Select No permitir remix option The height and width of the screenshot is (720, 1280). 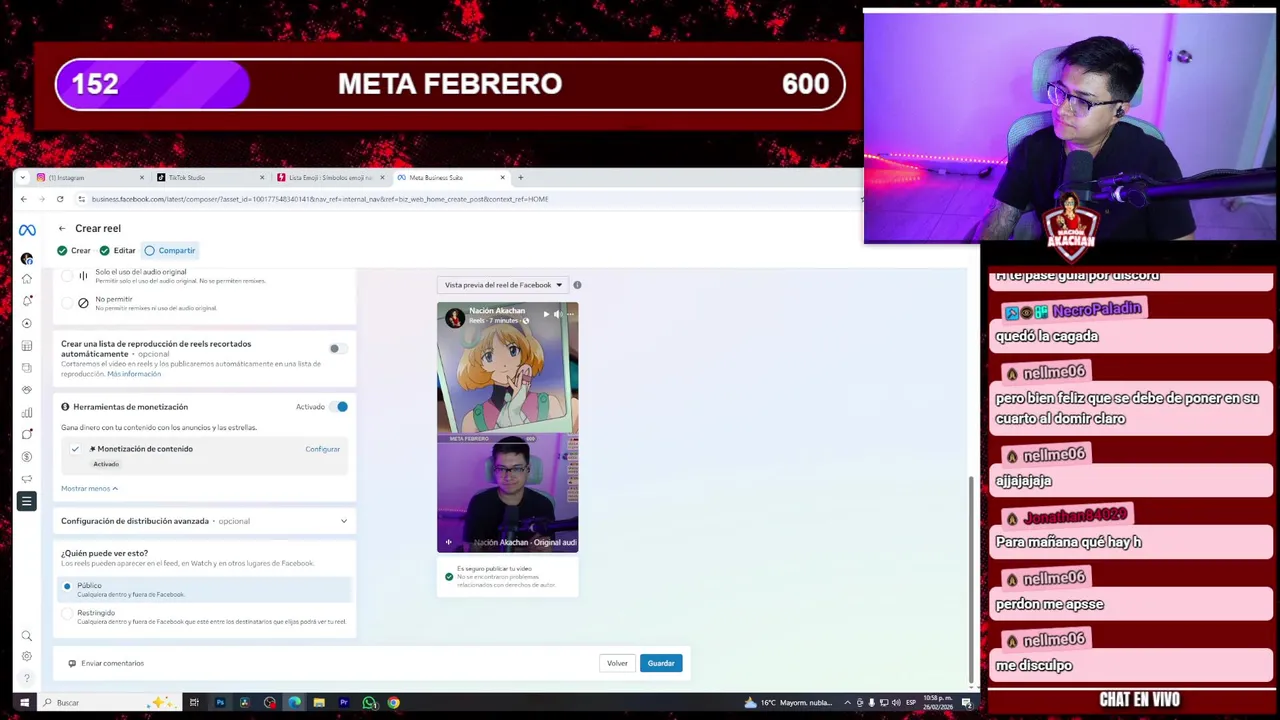[67, 303]
